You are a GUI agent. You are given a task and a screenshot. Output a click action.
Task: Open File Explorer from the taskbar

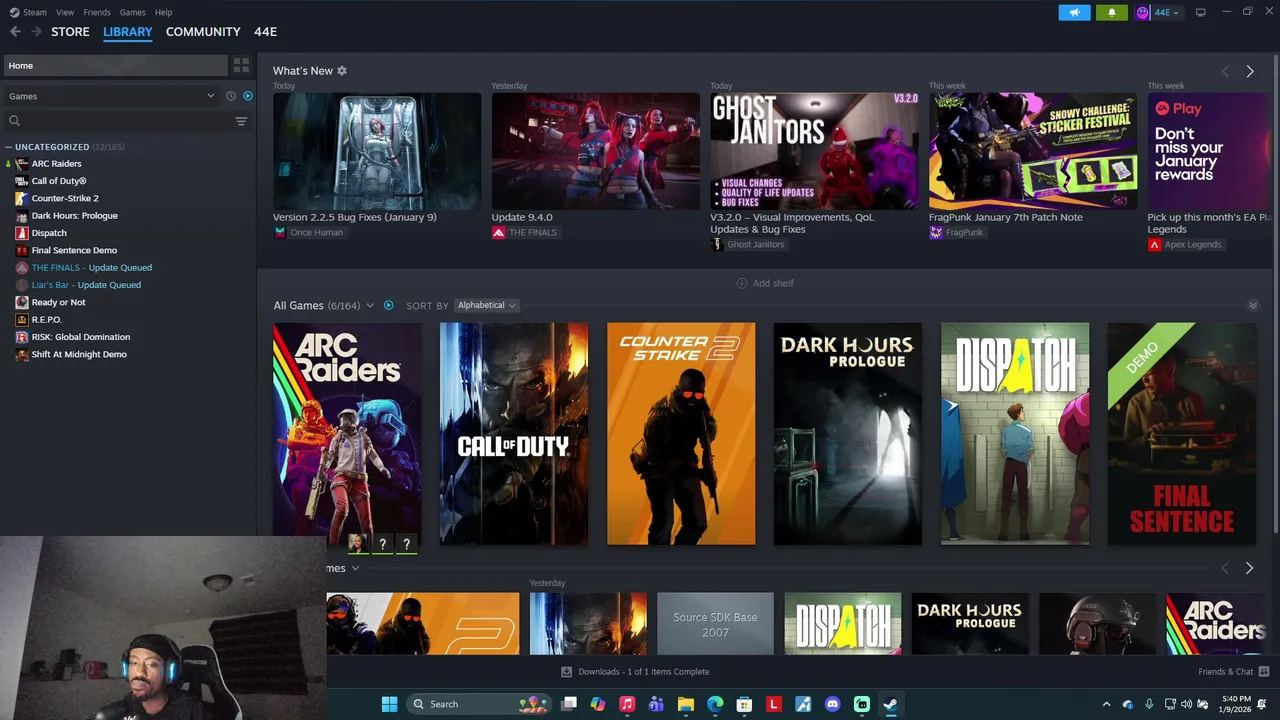685,704
